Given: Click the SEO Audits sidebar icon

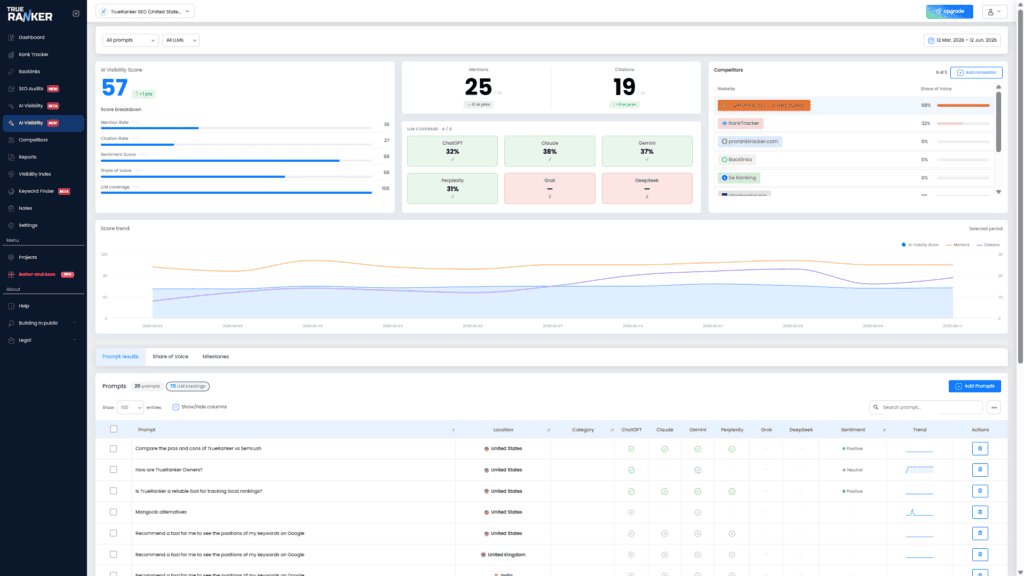Looking at the screenshot, I should 11,89.
